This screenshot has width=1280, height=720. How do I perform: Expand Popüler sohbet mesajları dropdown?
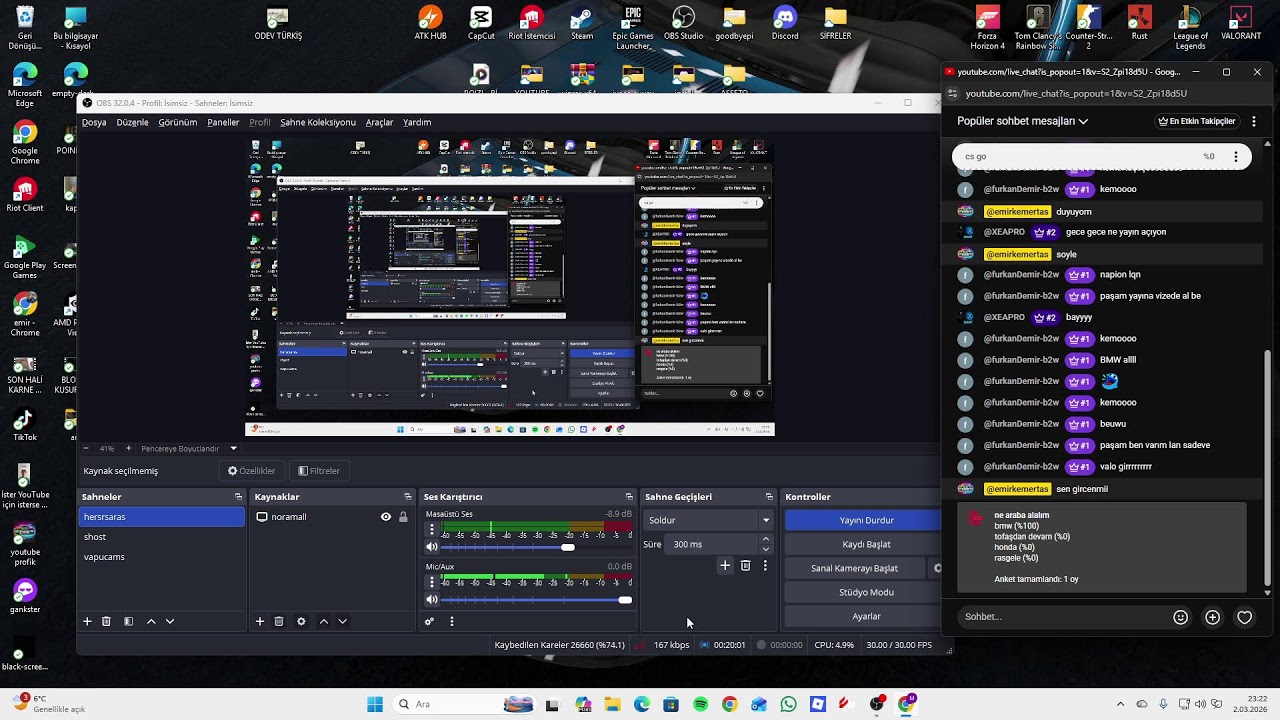(x=1022, y=121)
